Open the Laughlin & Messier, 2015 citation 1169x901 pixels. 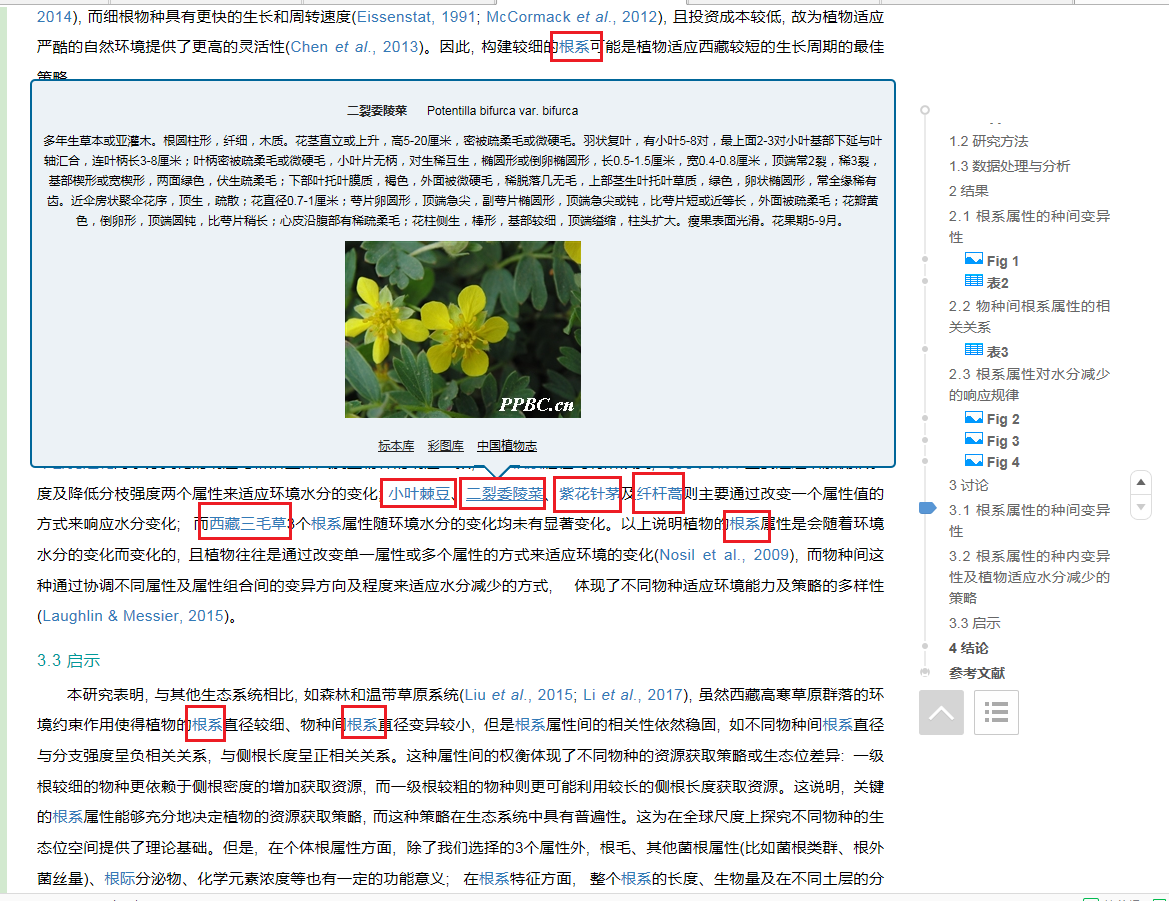133,616
